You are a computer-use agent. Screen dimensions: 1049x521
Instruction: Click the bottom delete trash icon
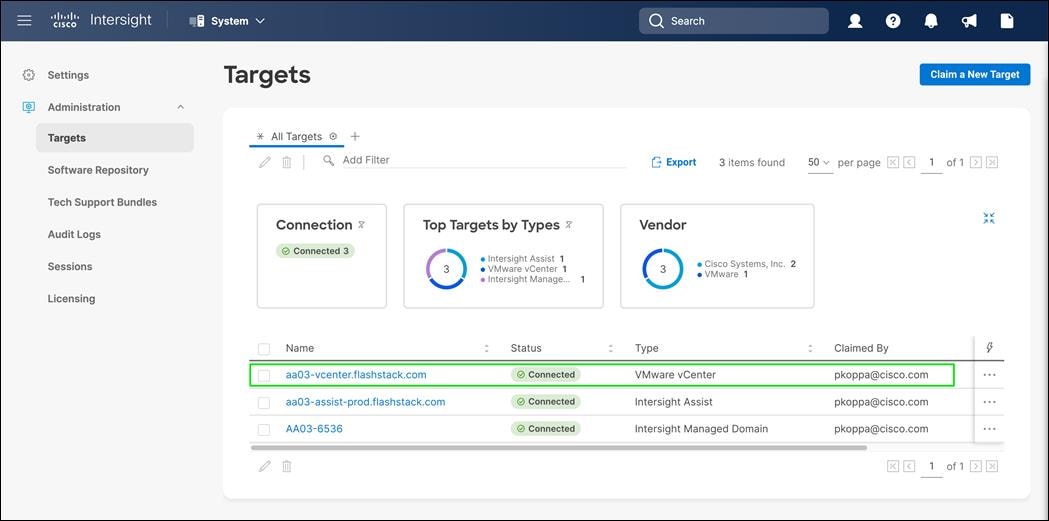tap(286, 466)
